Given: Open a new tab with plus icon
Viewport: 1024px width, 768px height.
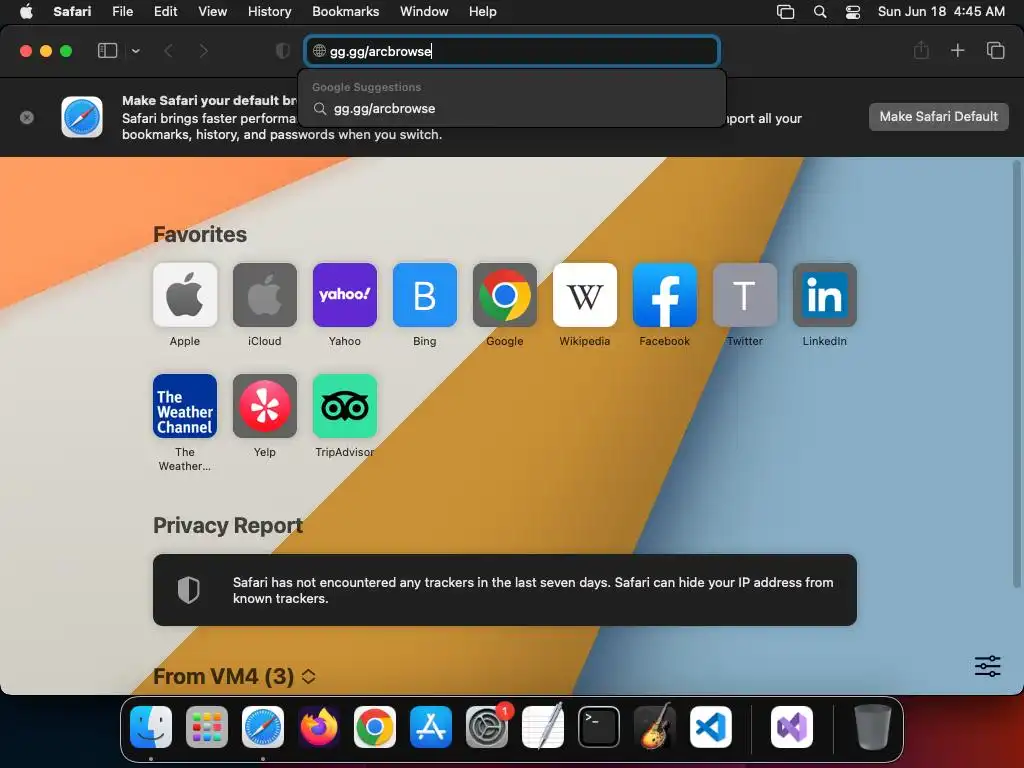Looking at the screenshot, I should click(957, 50).
